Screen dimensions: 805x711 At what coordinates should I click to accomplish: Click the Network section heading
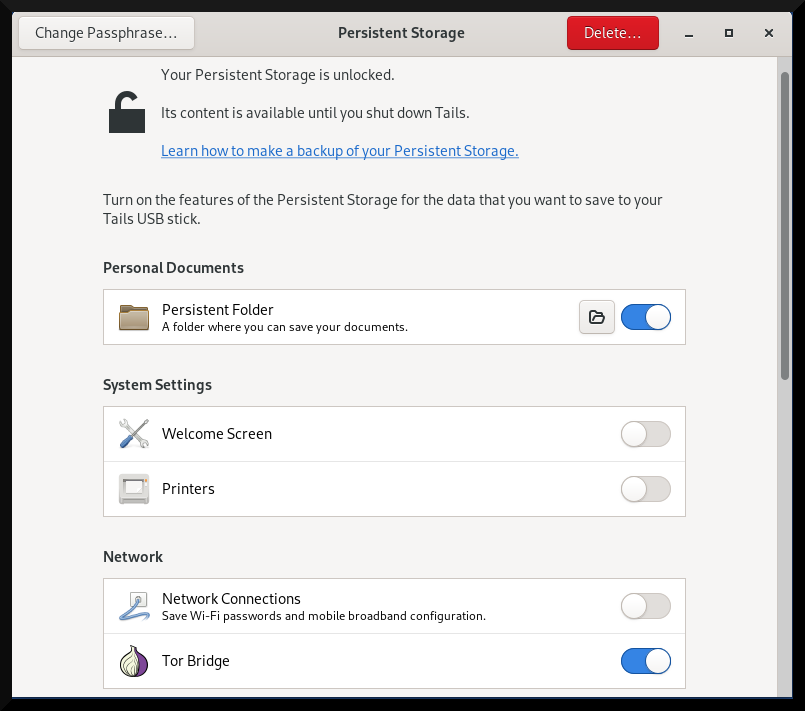(133, 556)
